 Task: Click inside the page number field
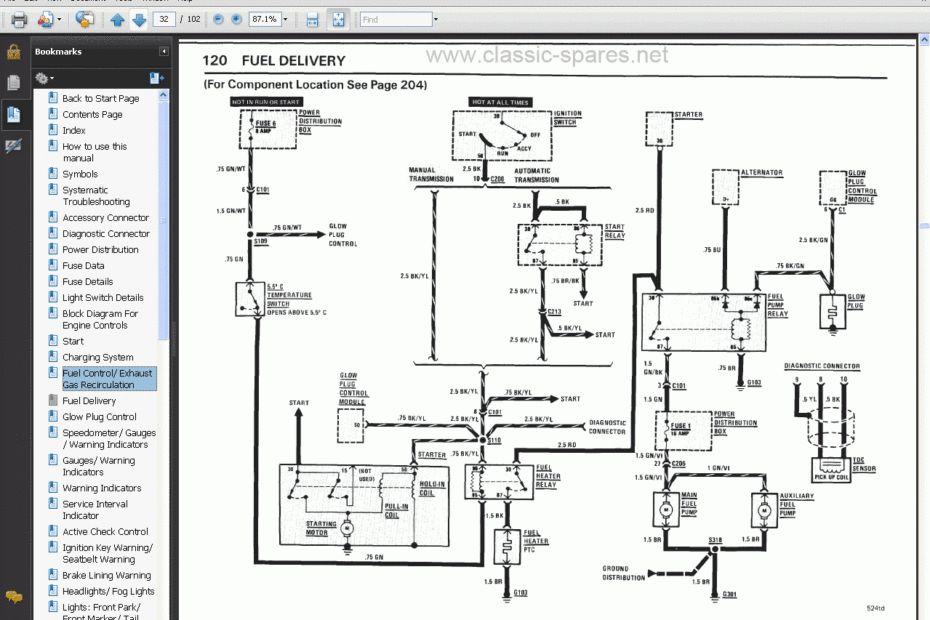coord(163,18)
